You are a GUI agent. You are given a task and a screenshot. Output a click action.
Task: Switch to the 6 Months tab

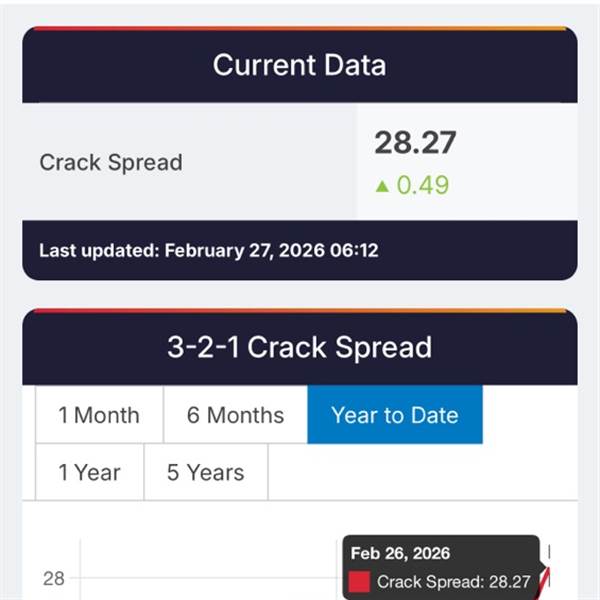(235, 415)
